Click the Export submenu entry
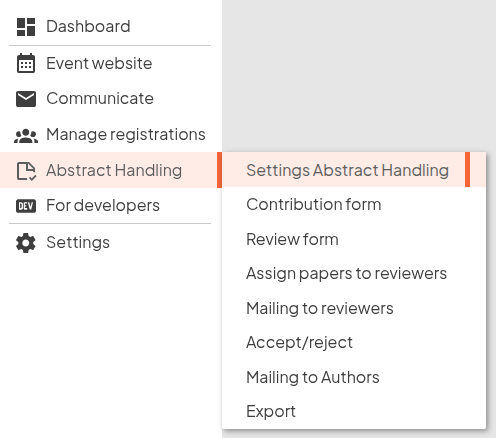The width and height of the screenshot is (496, 438). 354,411
